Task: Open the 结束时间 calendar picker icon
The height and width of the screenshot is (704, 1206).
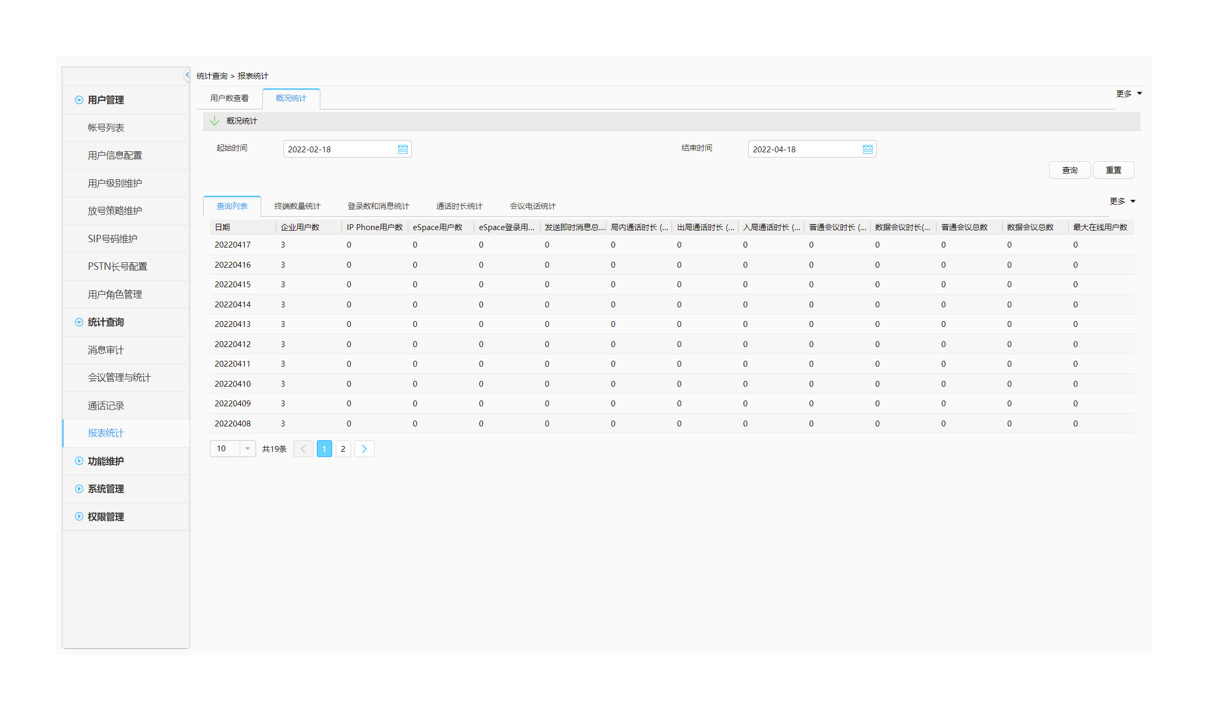Action: (868, 149)
